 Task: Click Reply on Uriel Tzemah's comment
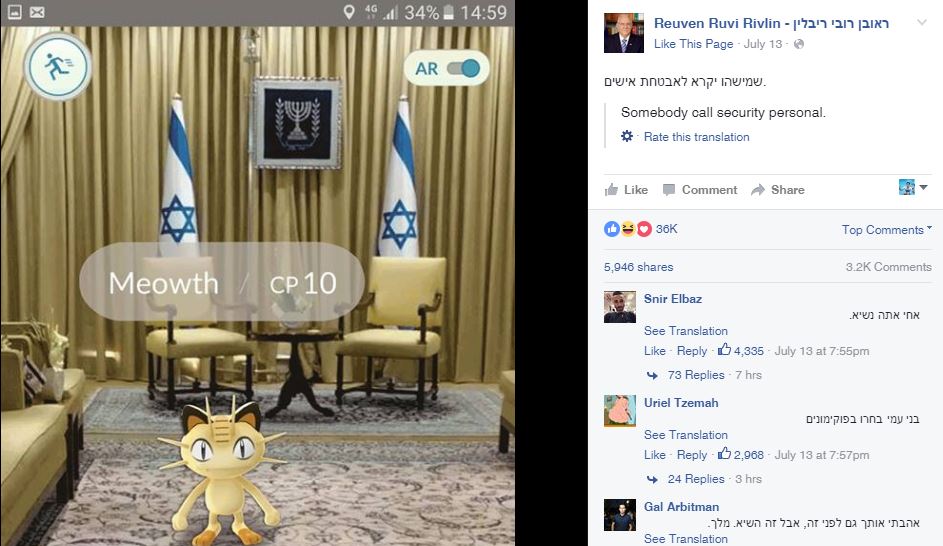pos(692,455)
